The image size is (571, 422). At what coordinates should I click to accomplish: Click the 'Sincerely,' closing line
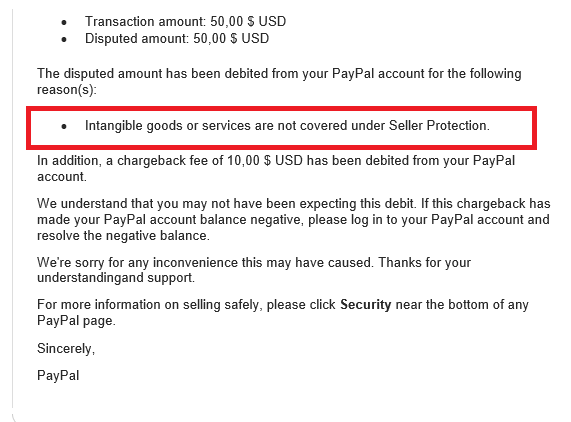[66, 349]
